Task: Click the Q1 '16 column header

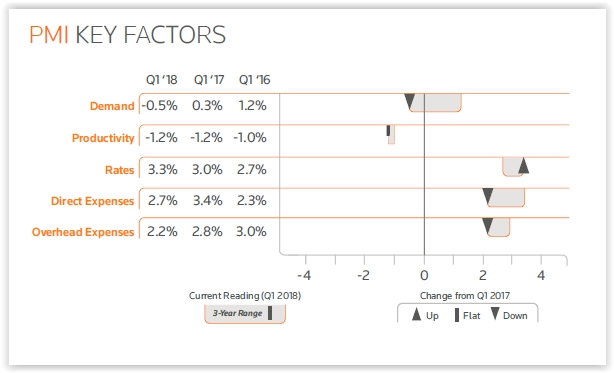Action: click(x=255, y=80)
